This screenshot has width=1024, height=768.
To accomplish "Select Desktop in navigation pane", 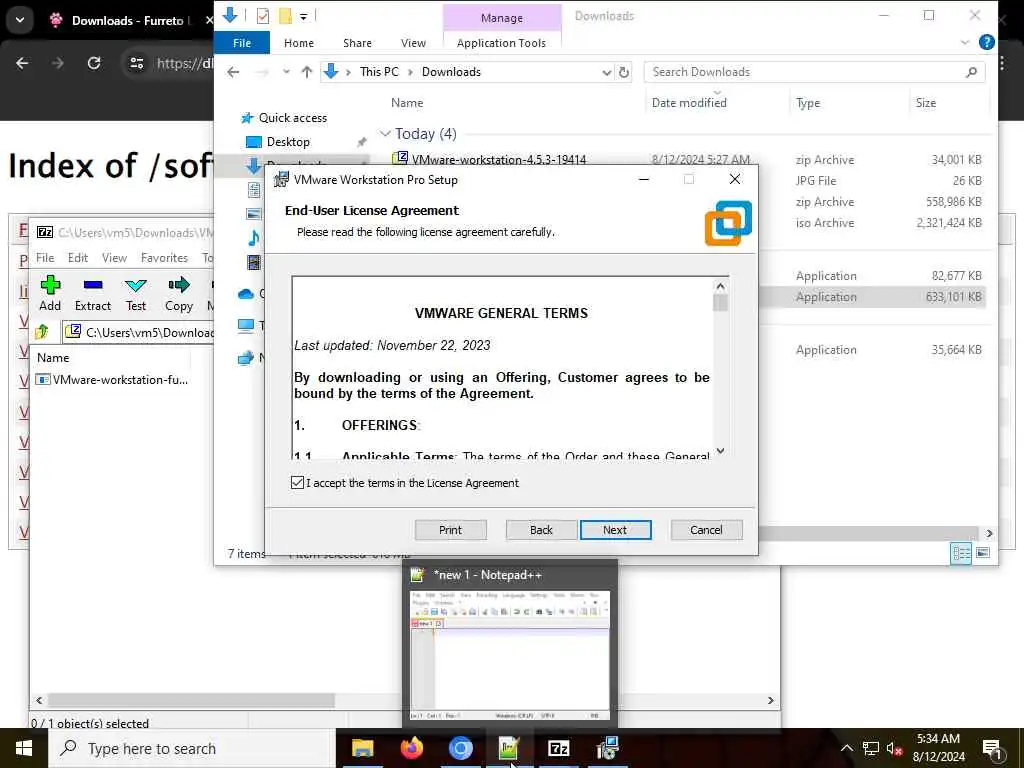I will 288,142.
